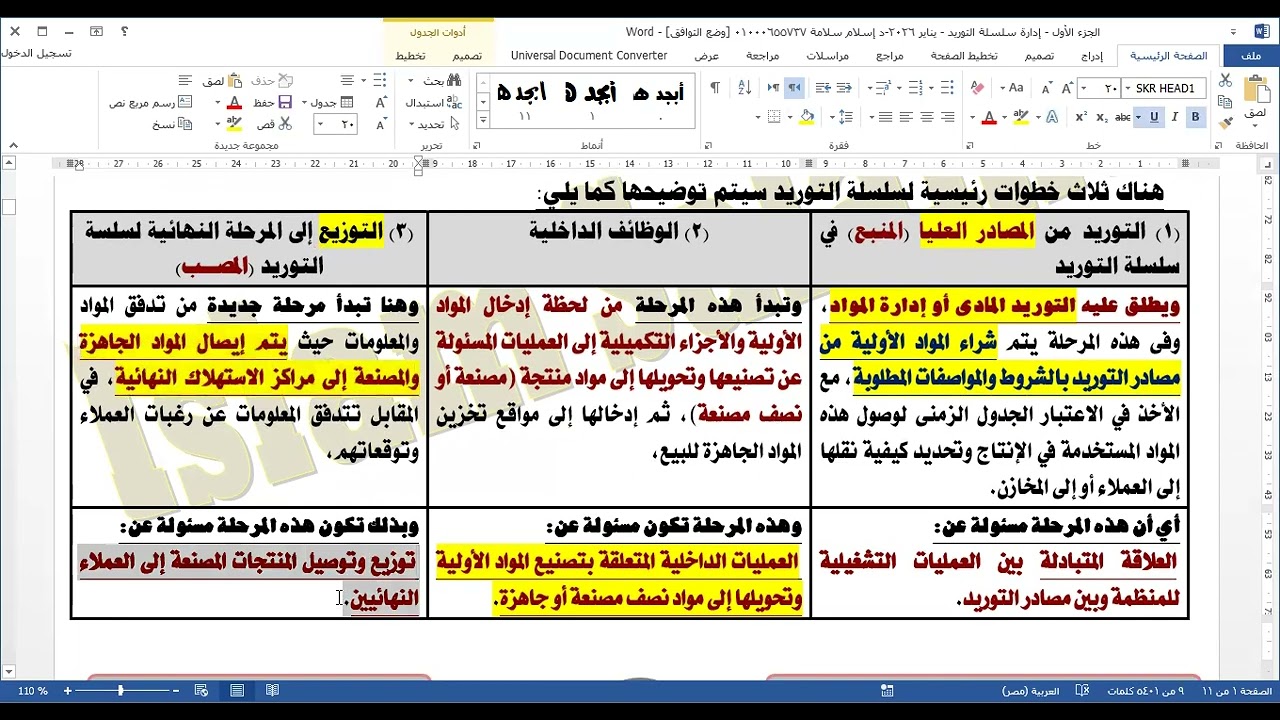The width and height of the screenshot is (1280, 720).
Task: Click the Borders icon in paragraph group
Action: 774,117
